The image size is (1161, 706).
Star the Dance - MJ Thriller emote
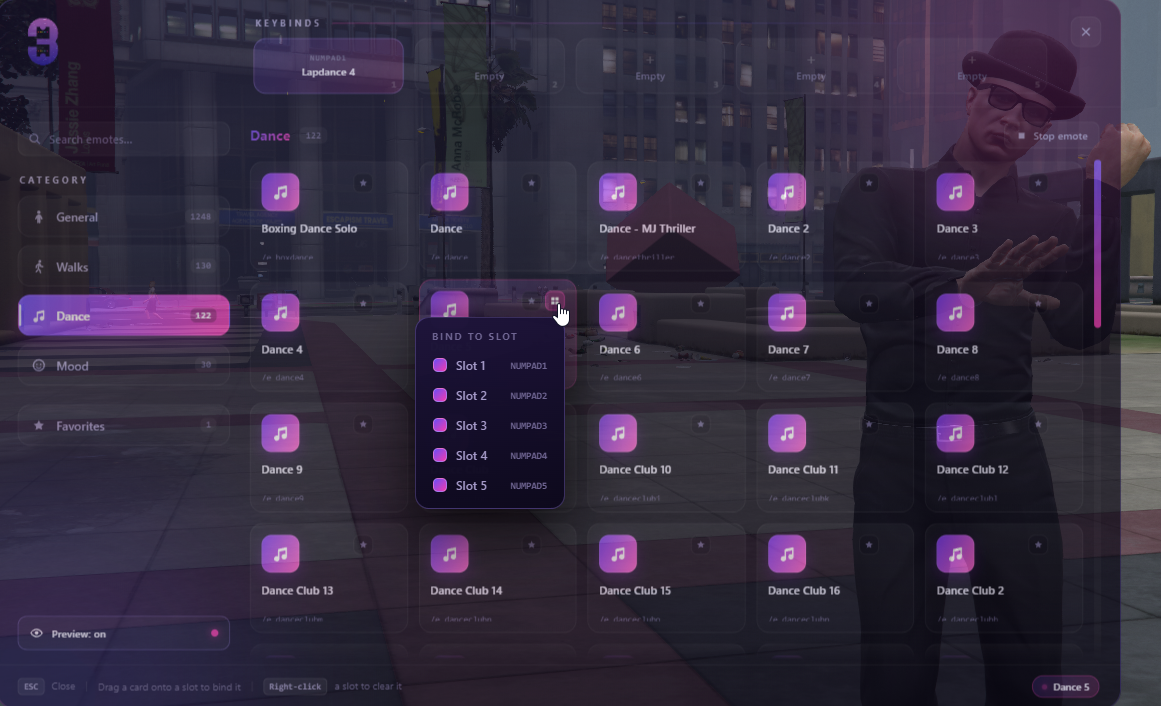[700, 182]
